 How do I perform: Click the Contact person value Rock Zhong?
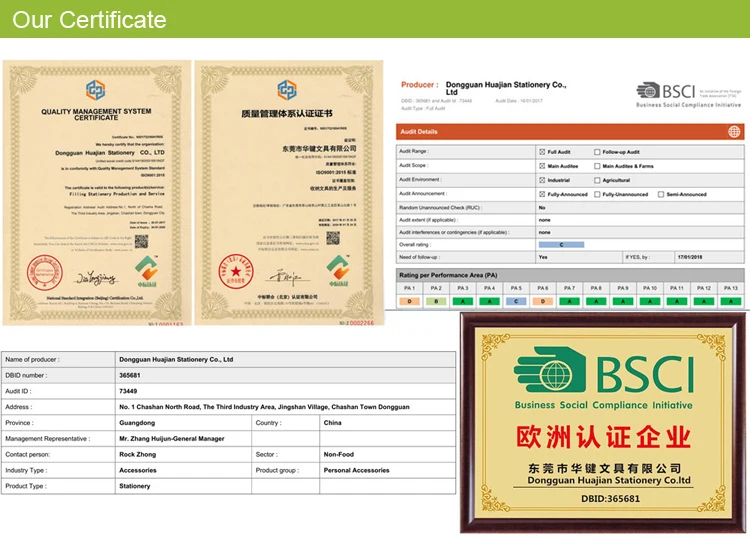point(137,454)
